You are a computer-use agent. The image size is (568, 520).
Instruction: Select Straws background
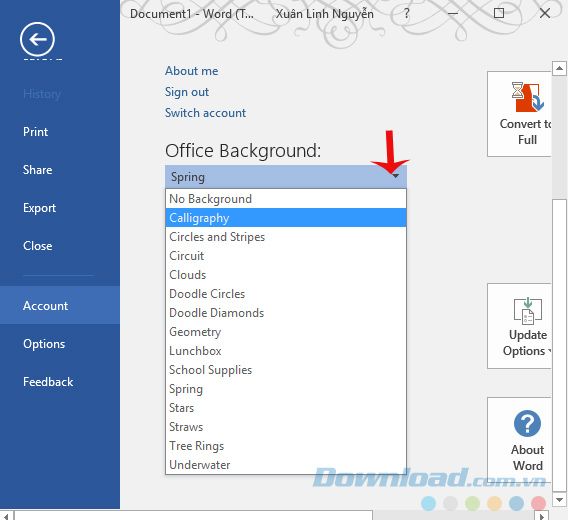(286, 427)
